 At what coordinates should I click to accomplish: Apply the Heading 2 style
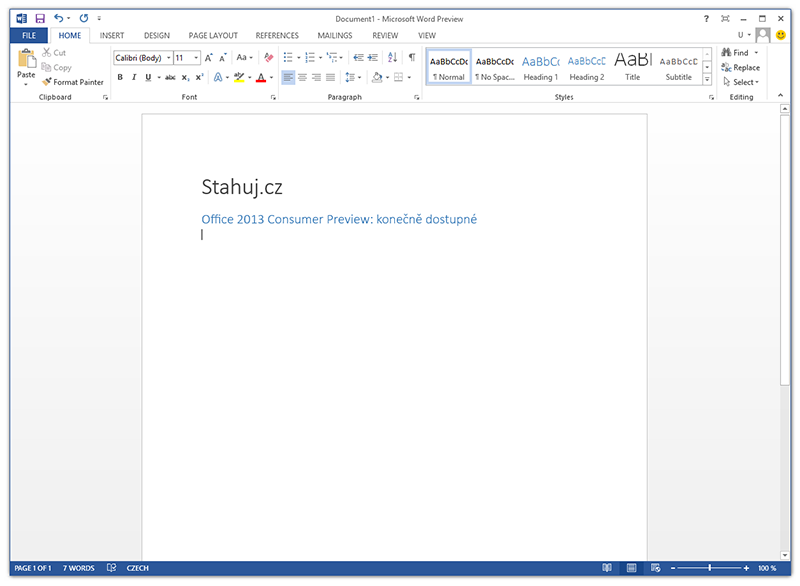point(587,67)
